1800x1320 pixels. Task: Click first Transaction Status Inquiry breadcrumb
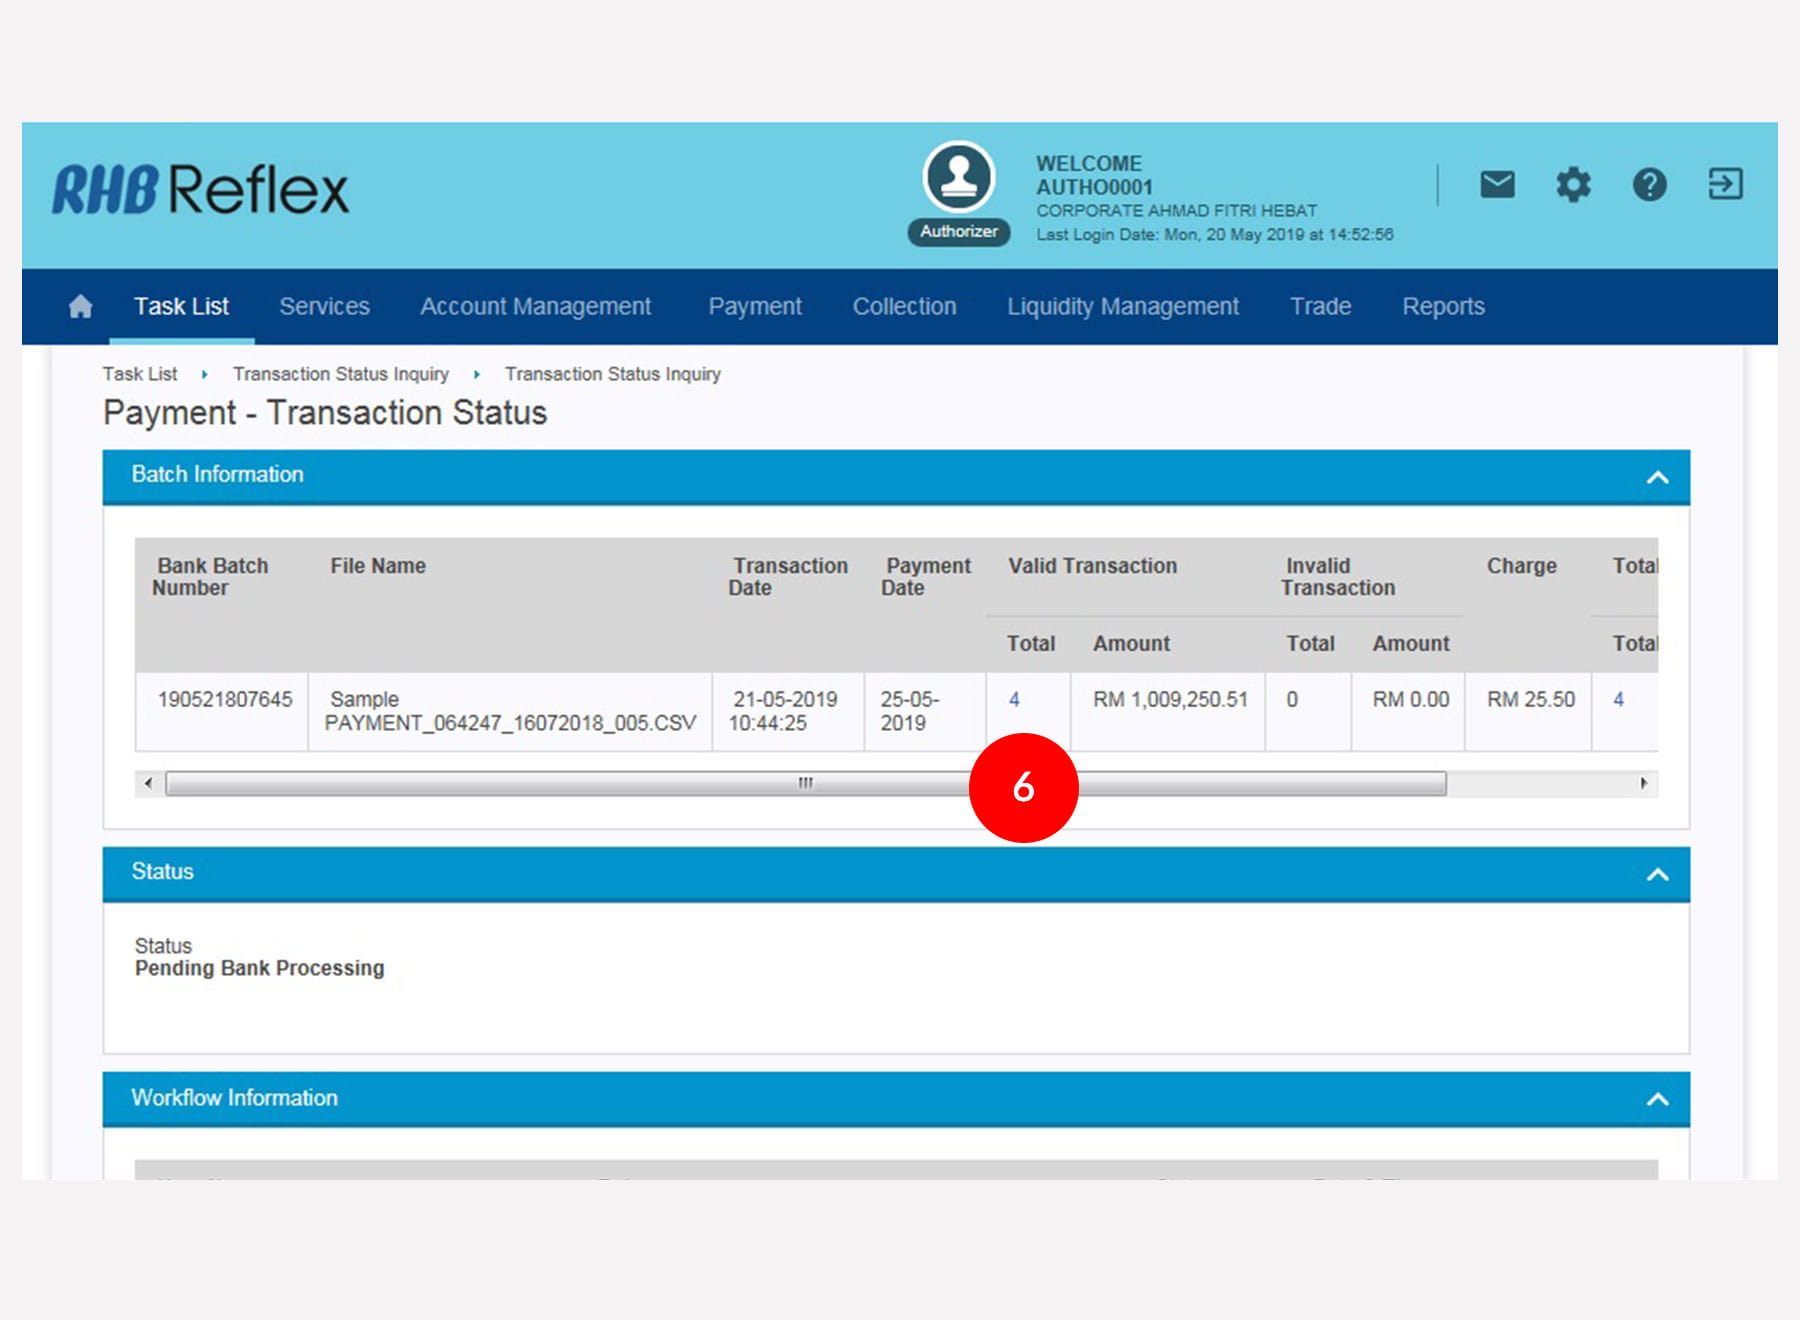(340, 374)
